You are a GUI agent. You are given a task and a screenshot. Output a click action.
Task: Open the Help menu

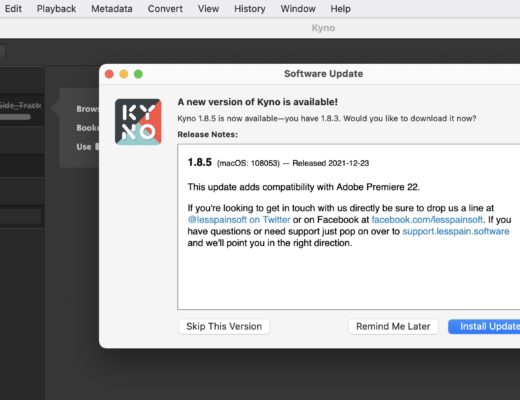click(340, 9)
